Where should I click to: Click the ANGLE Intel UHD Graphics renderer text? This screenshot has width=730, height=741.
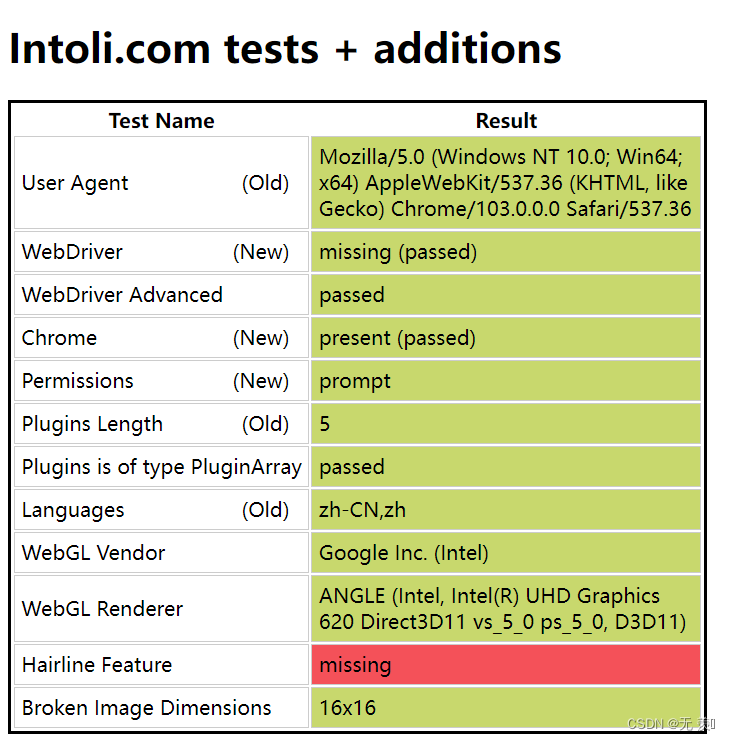[x=502, y=609]
